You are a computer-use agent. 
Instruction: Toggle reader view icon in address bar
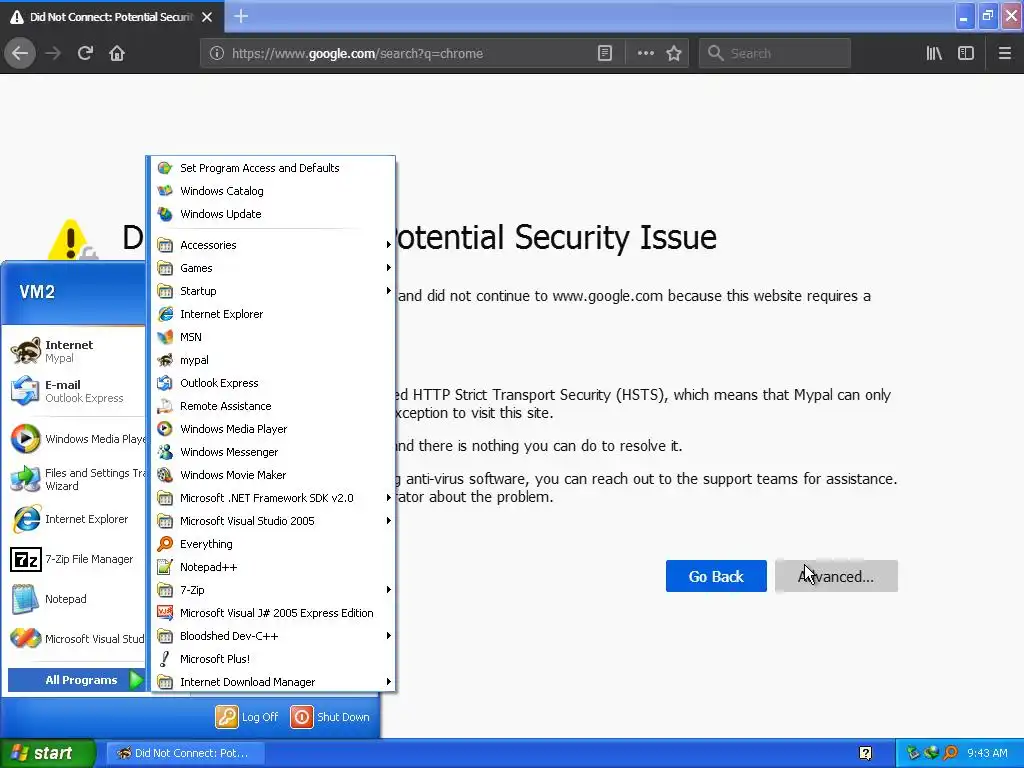coord(605,54)
